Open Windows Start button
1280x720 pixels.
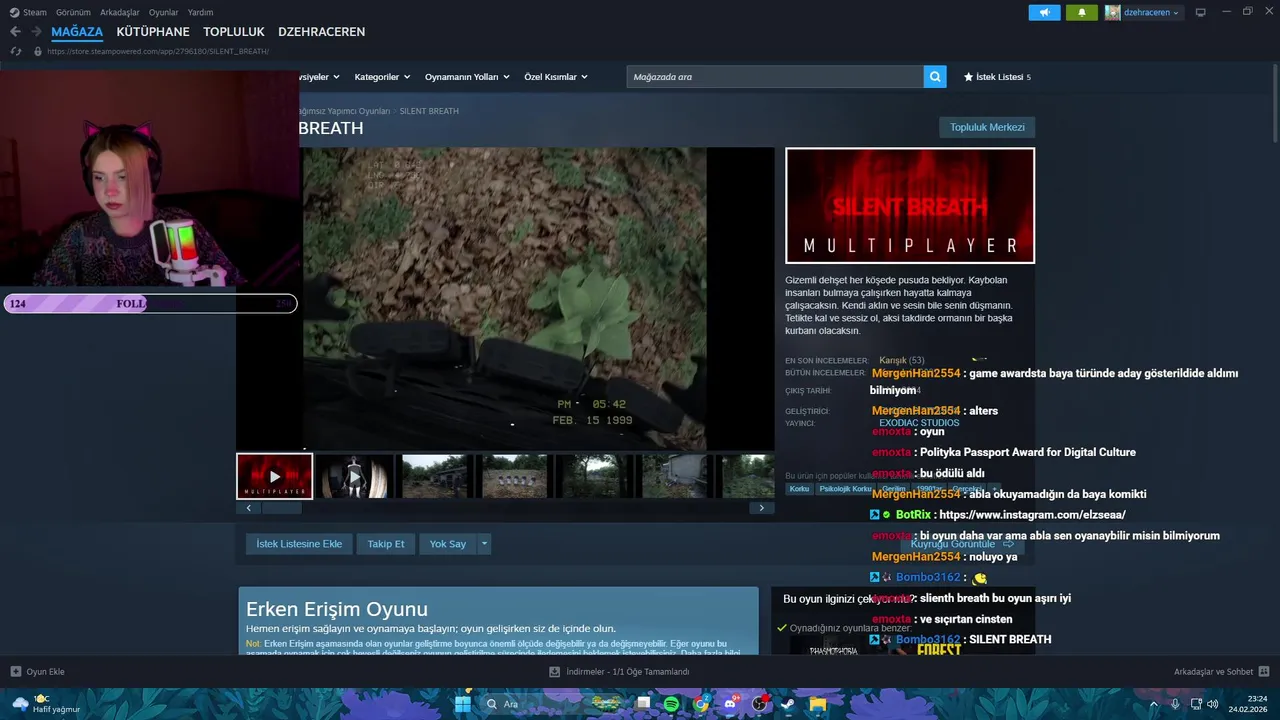point(463,704)
